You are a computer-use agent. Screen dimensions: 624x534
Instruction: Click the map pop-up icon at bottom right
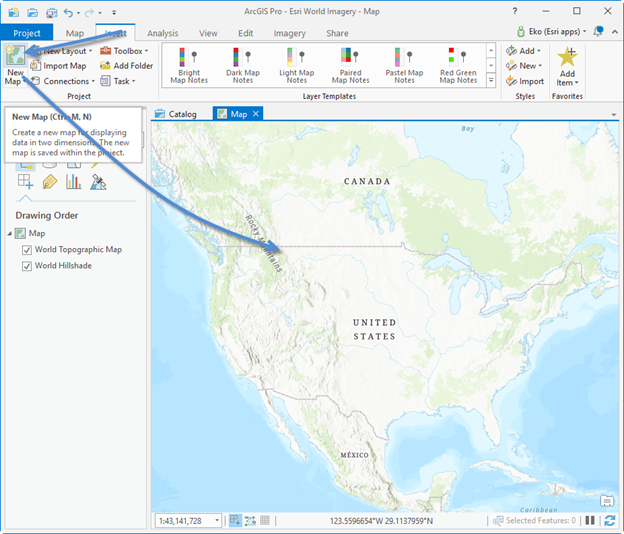(x=607, y=501)
